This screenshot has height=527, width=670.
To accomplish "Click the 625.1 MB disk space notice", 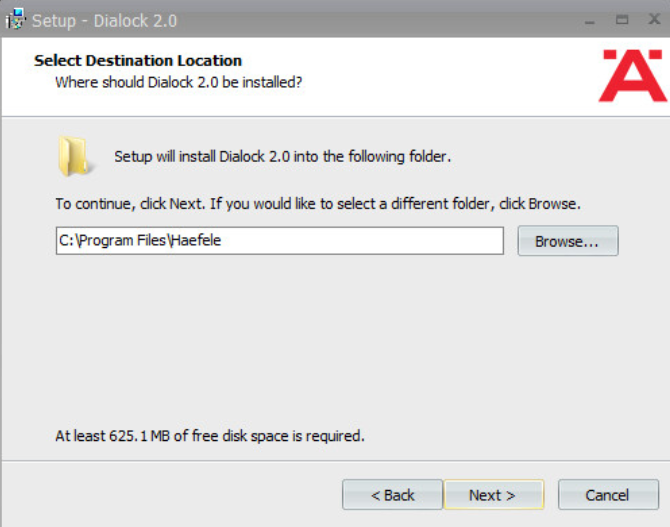I will [x=210, y=436].
